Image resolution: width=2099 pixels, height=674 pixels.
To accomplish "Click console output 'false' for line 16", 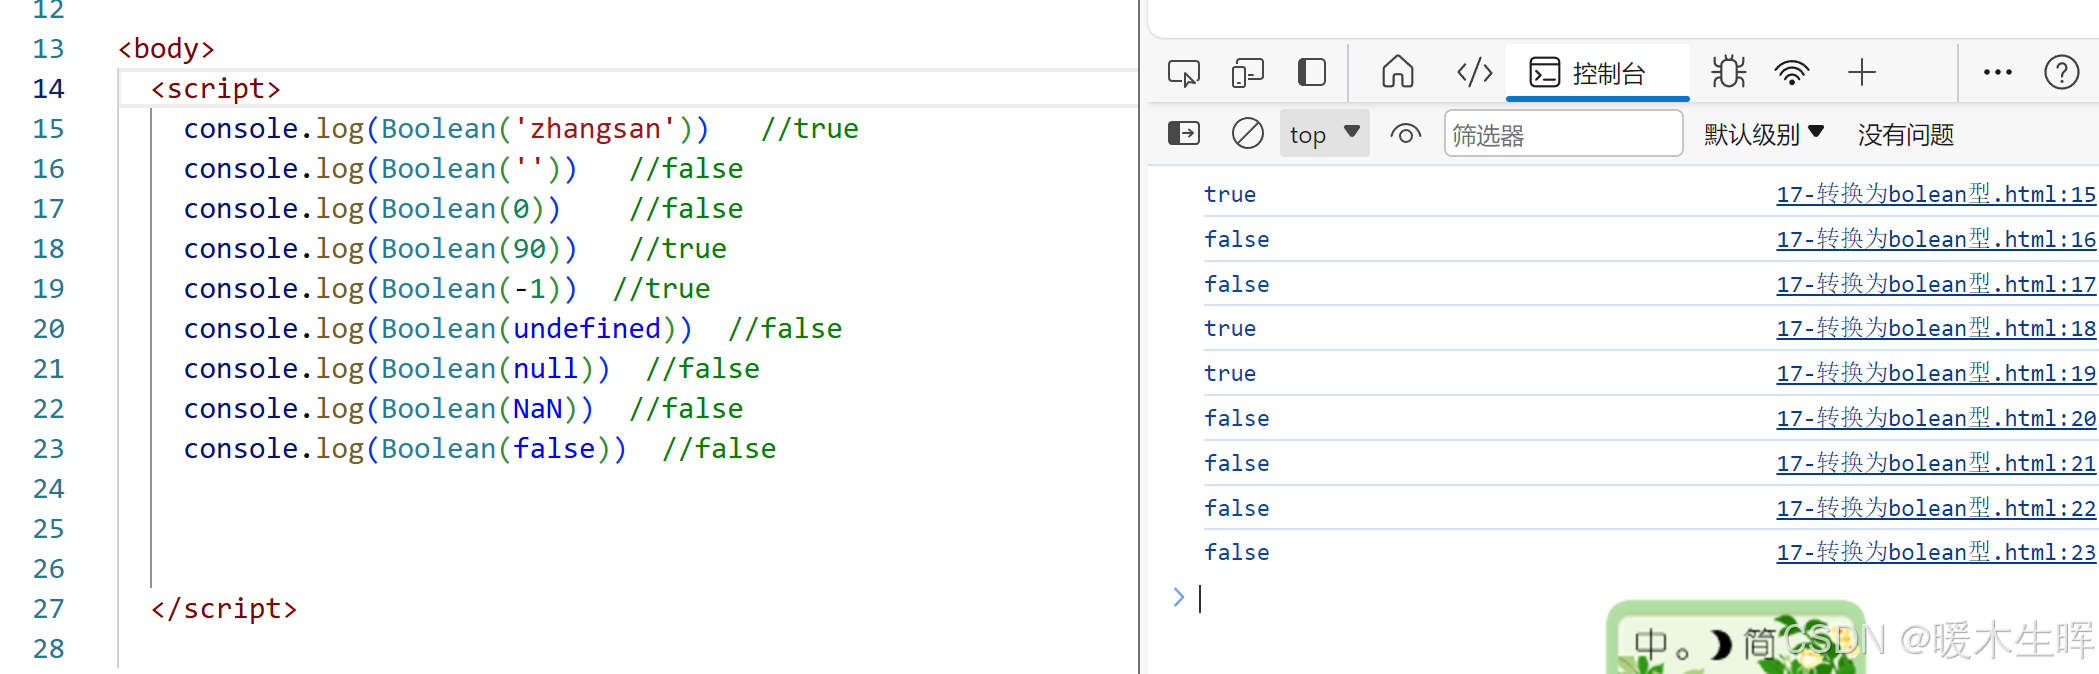I will pos(1237,239).
